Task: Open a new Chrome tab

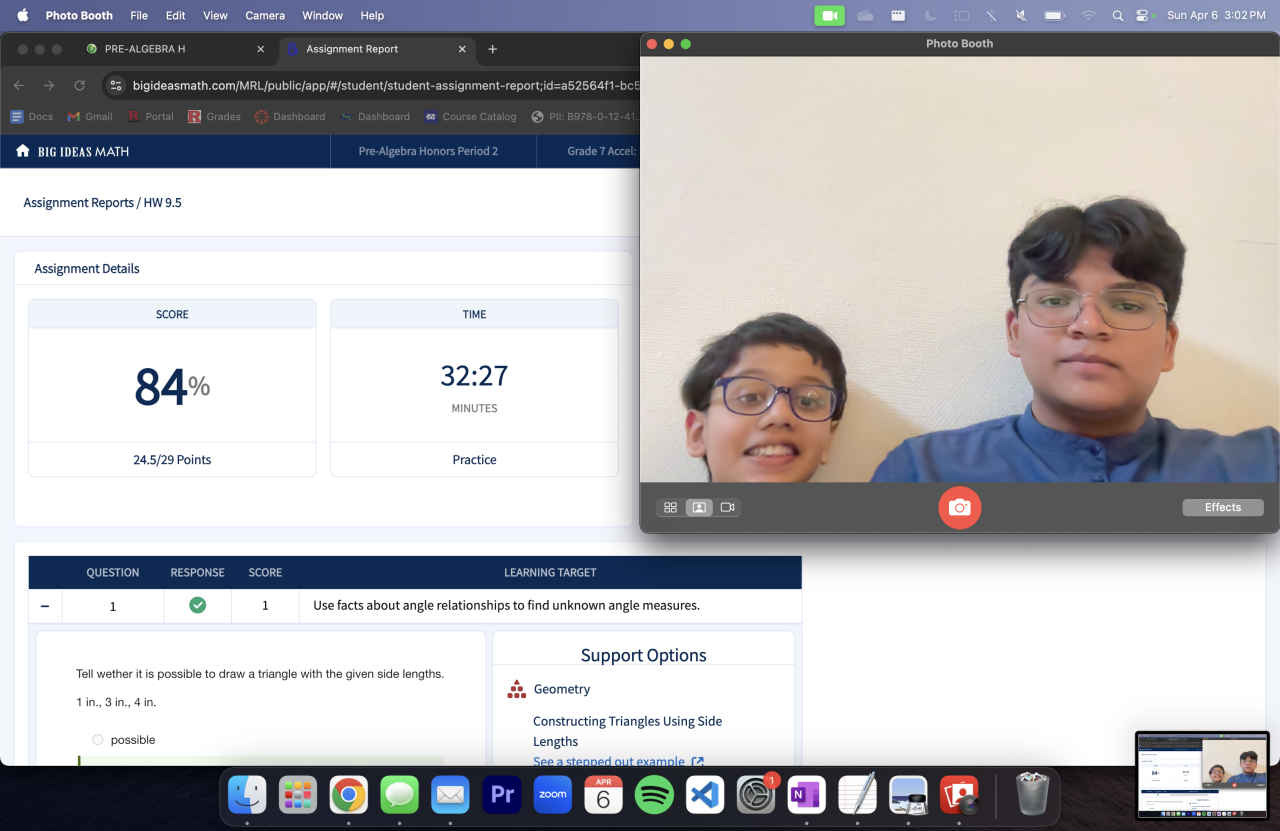Action: coord(492,49)
